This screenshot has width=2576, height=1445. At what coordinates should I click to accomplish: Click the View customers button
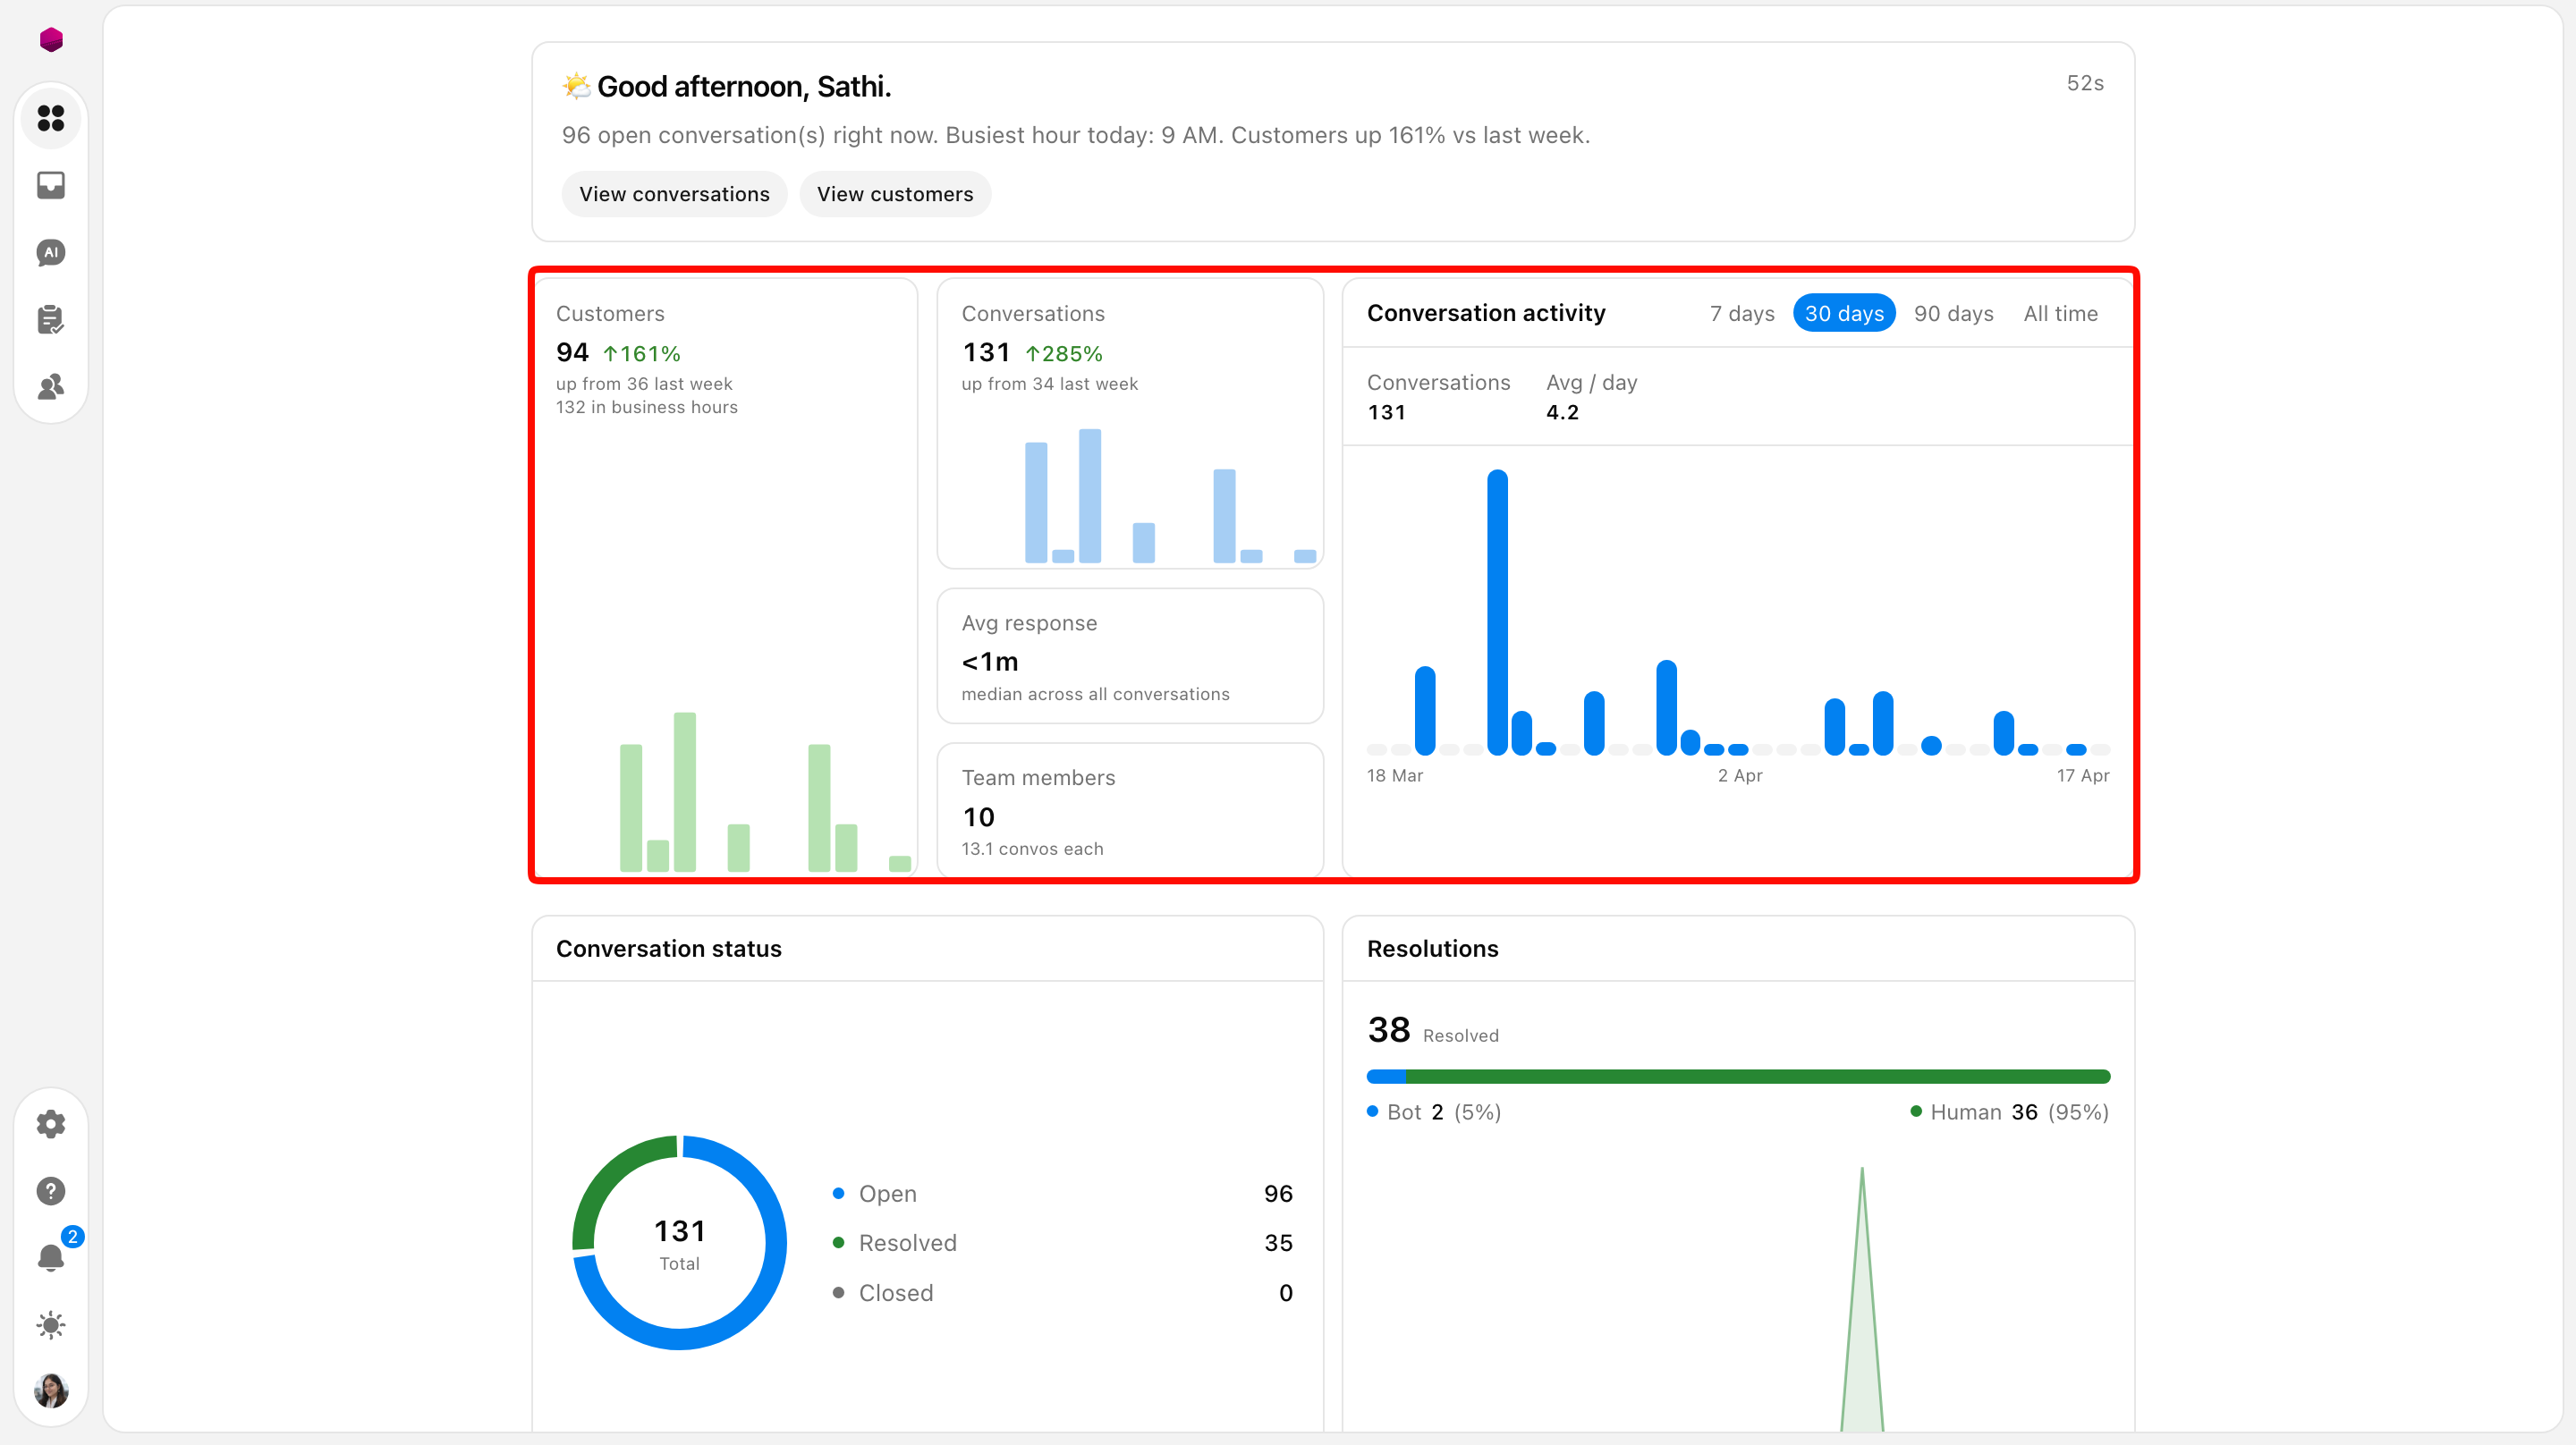[x=895, y=194]
